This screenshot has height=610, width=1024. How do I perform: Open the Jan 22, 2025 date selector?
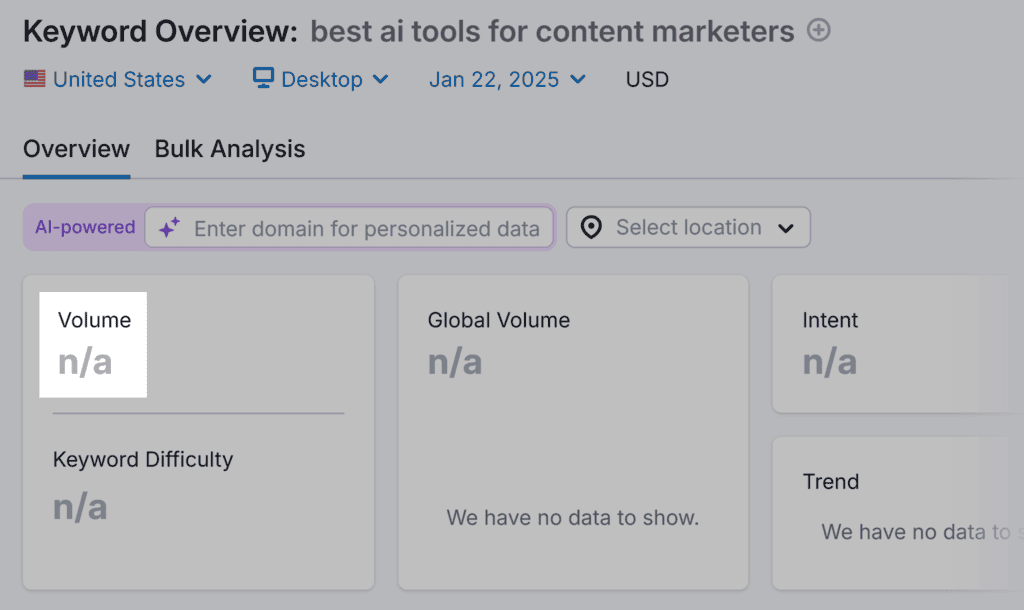click(x=507, y=78)
